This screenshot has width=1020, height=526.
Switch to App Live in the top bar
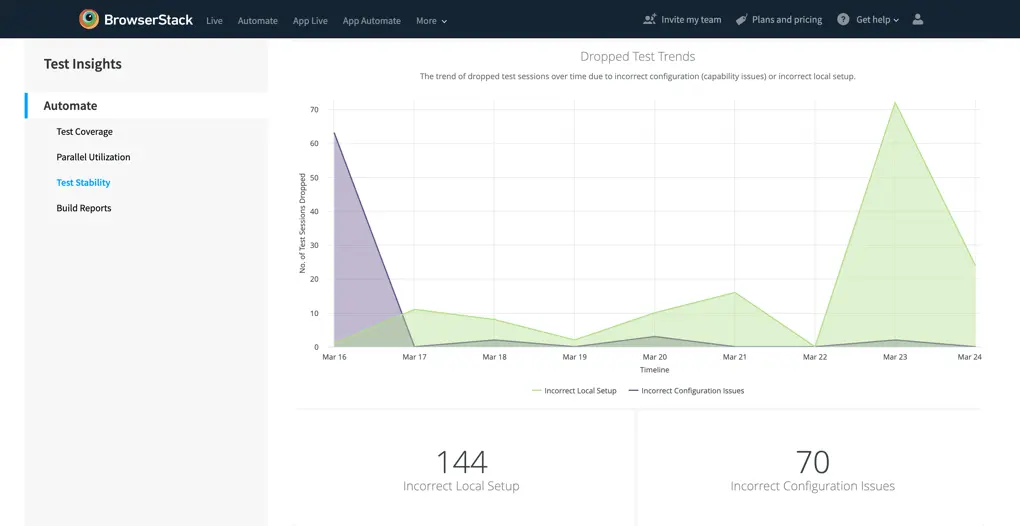(x=310, y=21)
